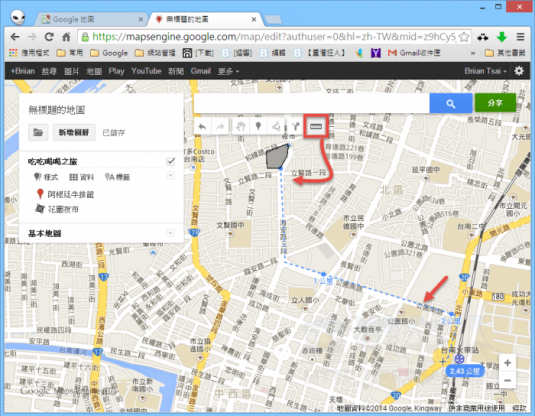Select the ruler measure distance tool
The height and width of the screenshot is (416, 535).
316,127
